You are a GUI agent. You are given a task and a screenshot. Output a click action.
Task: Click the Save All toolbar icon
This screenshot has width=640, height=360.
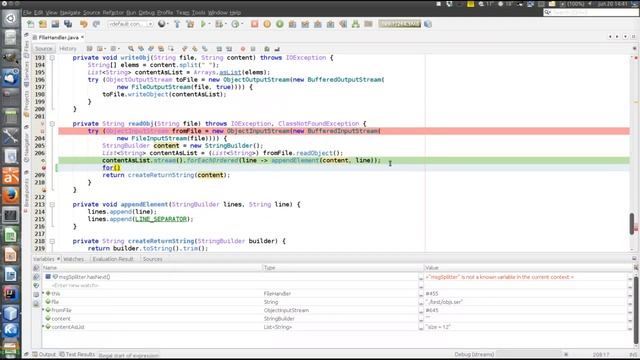pyautogui.click(x=68, y=24)
